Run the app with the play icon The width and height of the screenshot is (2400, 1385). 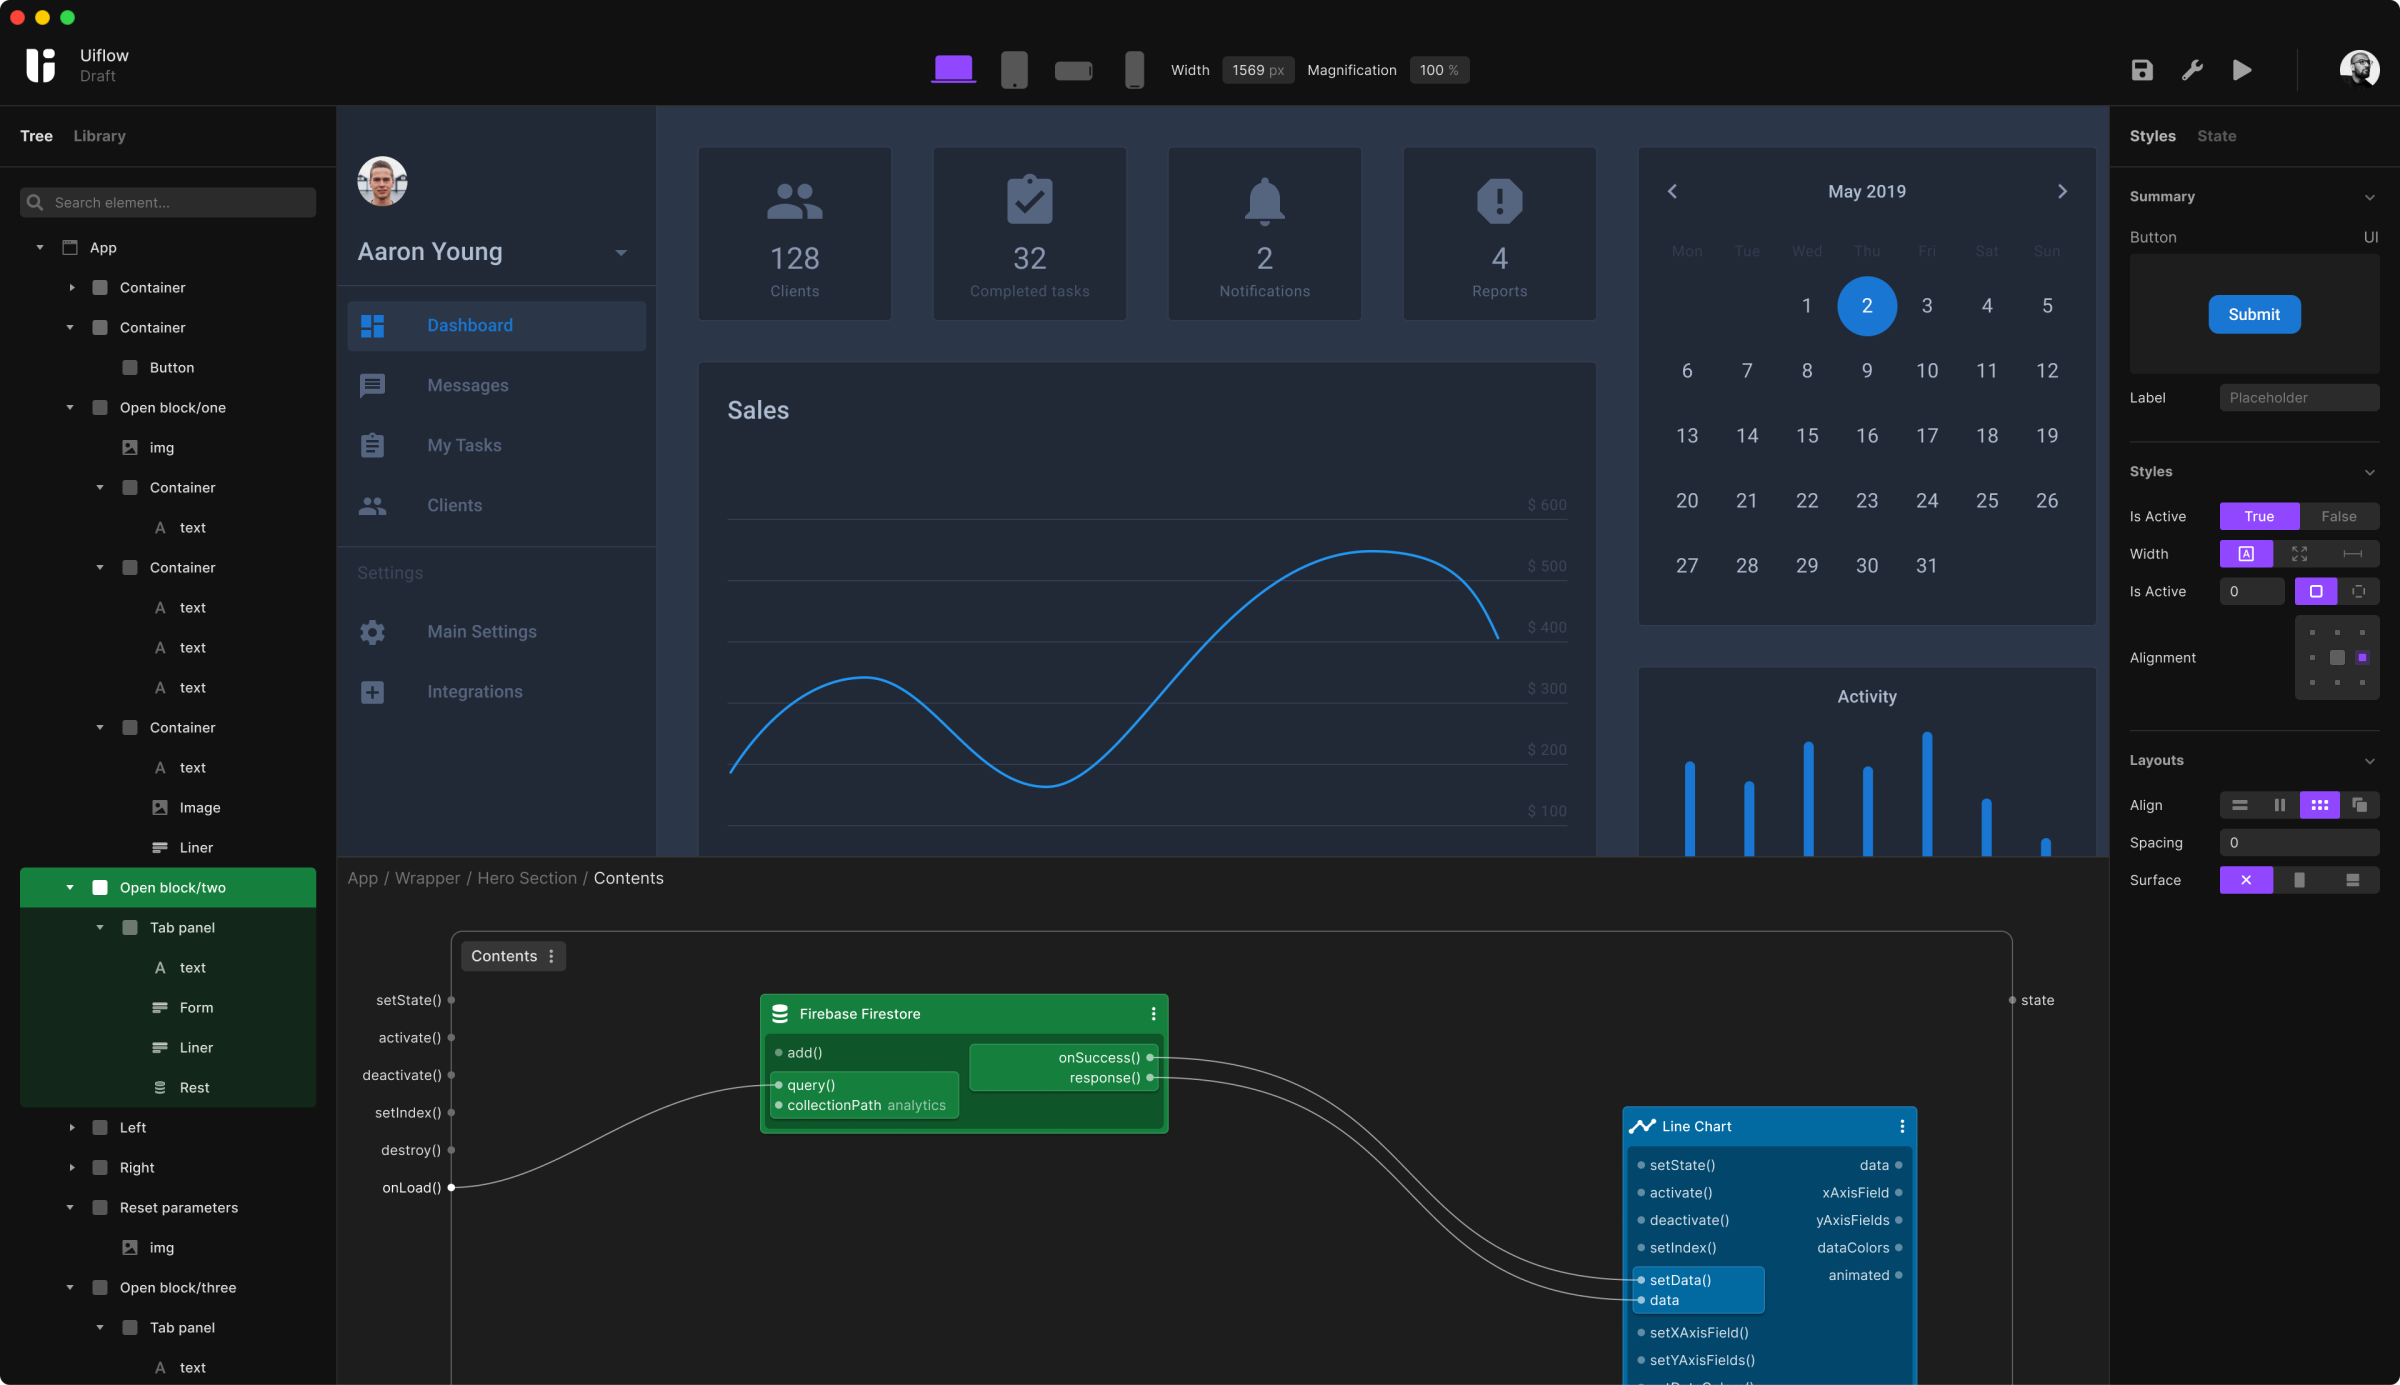[2242, 69]
